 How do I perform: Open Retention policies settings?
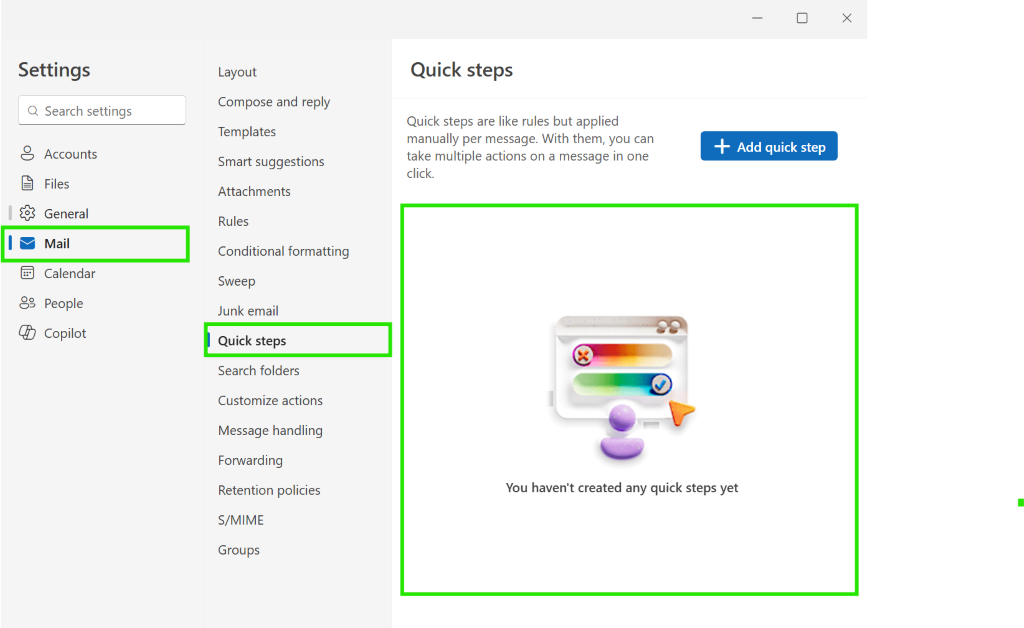pyautogui.click(x=269, y=490)
